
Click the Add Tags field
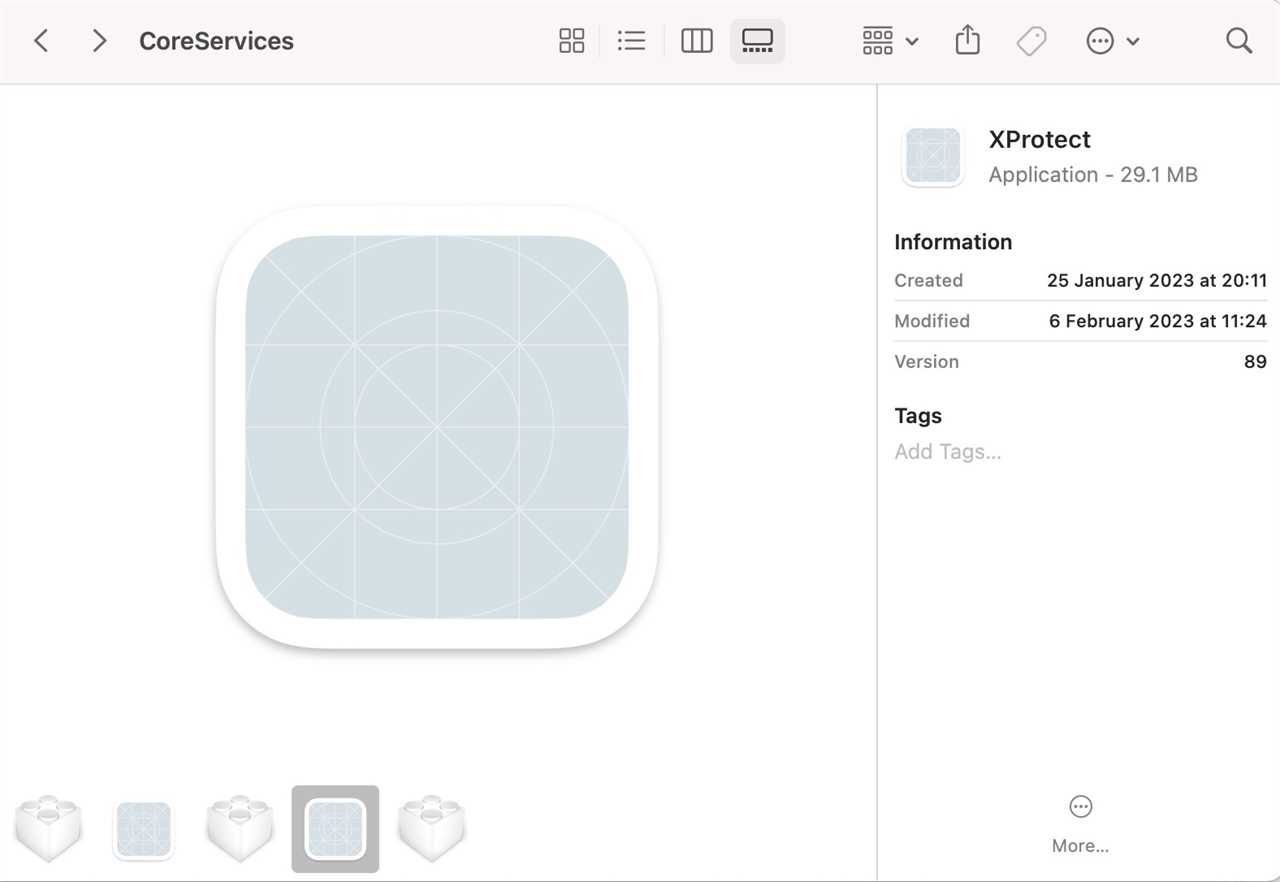tap(948, 452)
